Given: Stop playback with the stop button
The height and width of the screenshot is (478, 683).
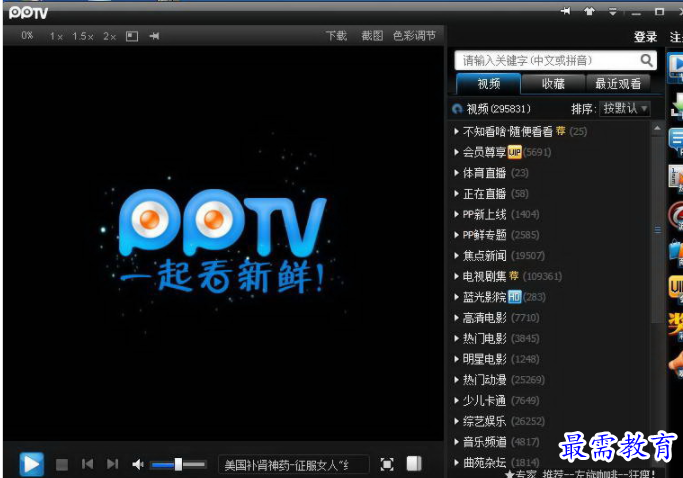Looking at the screenshot, I should point(62,464).
